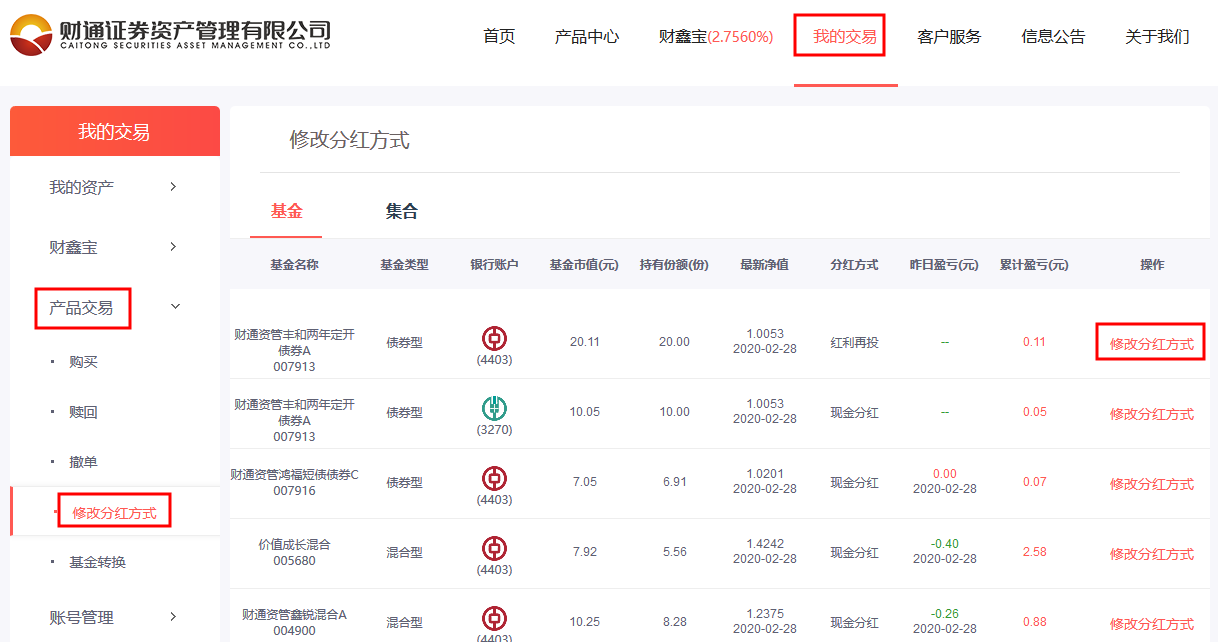Click bank icon in 财通资管鸿福短债债券C row

tap(494, 478)
